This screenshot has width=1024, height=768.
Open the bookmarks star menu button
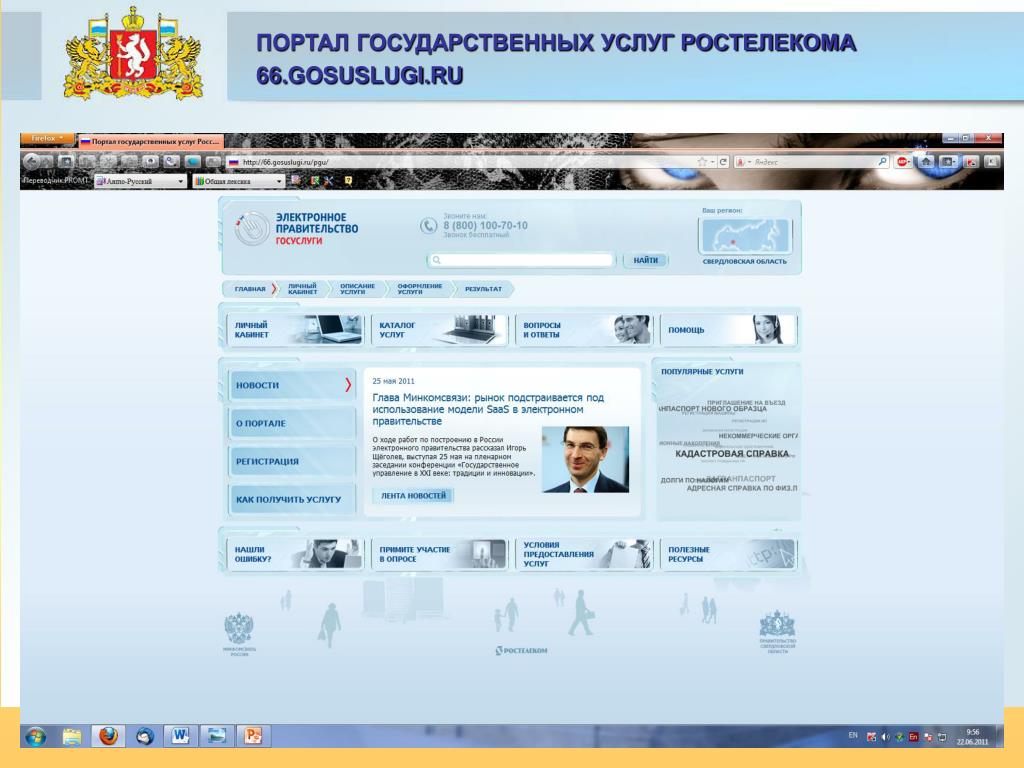[x=949, y=161]
